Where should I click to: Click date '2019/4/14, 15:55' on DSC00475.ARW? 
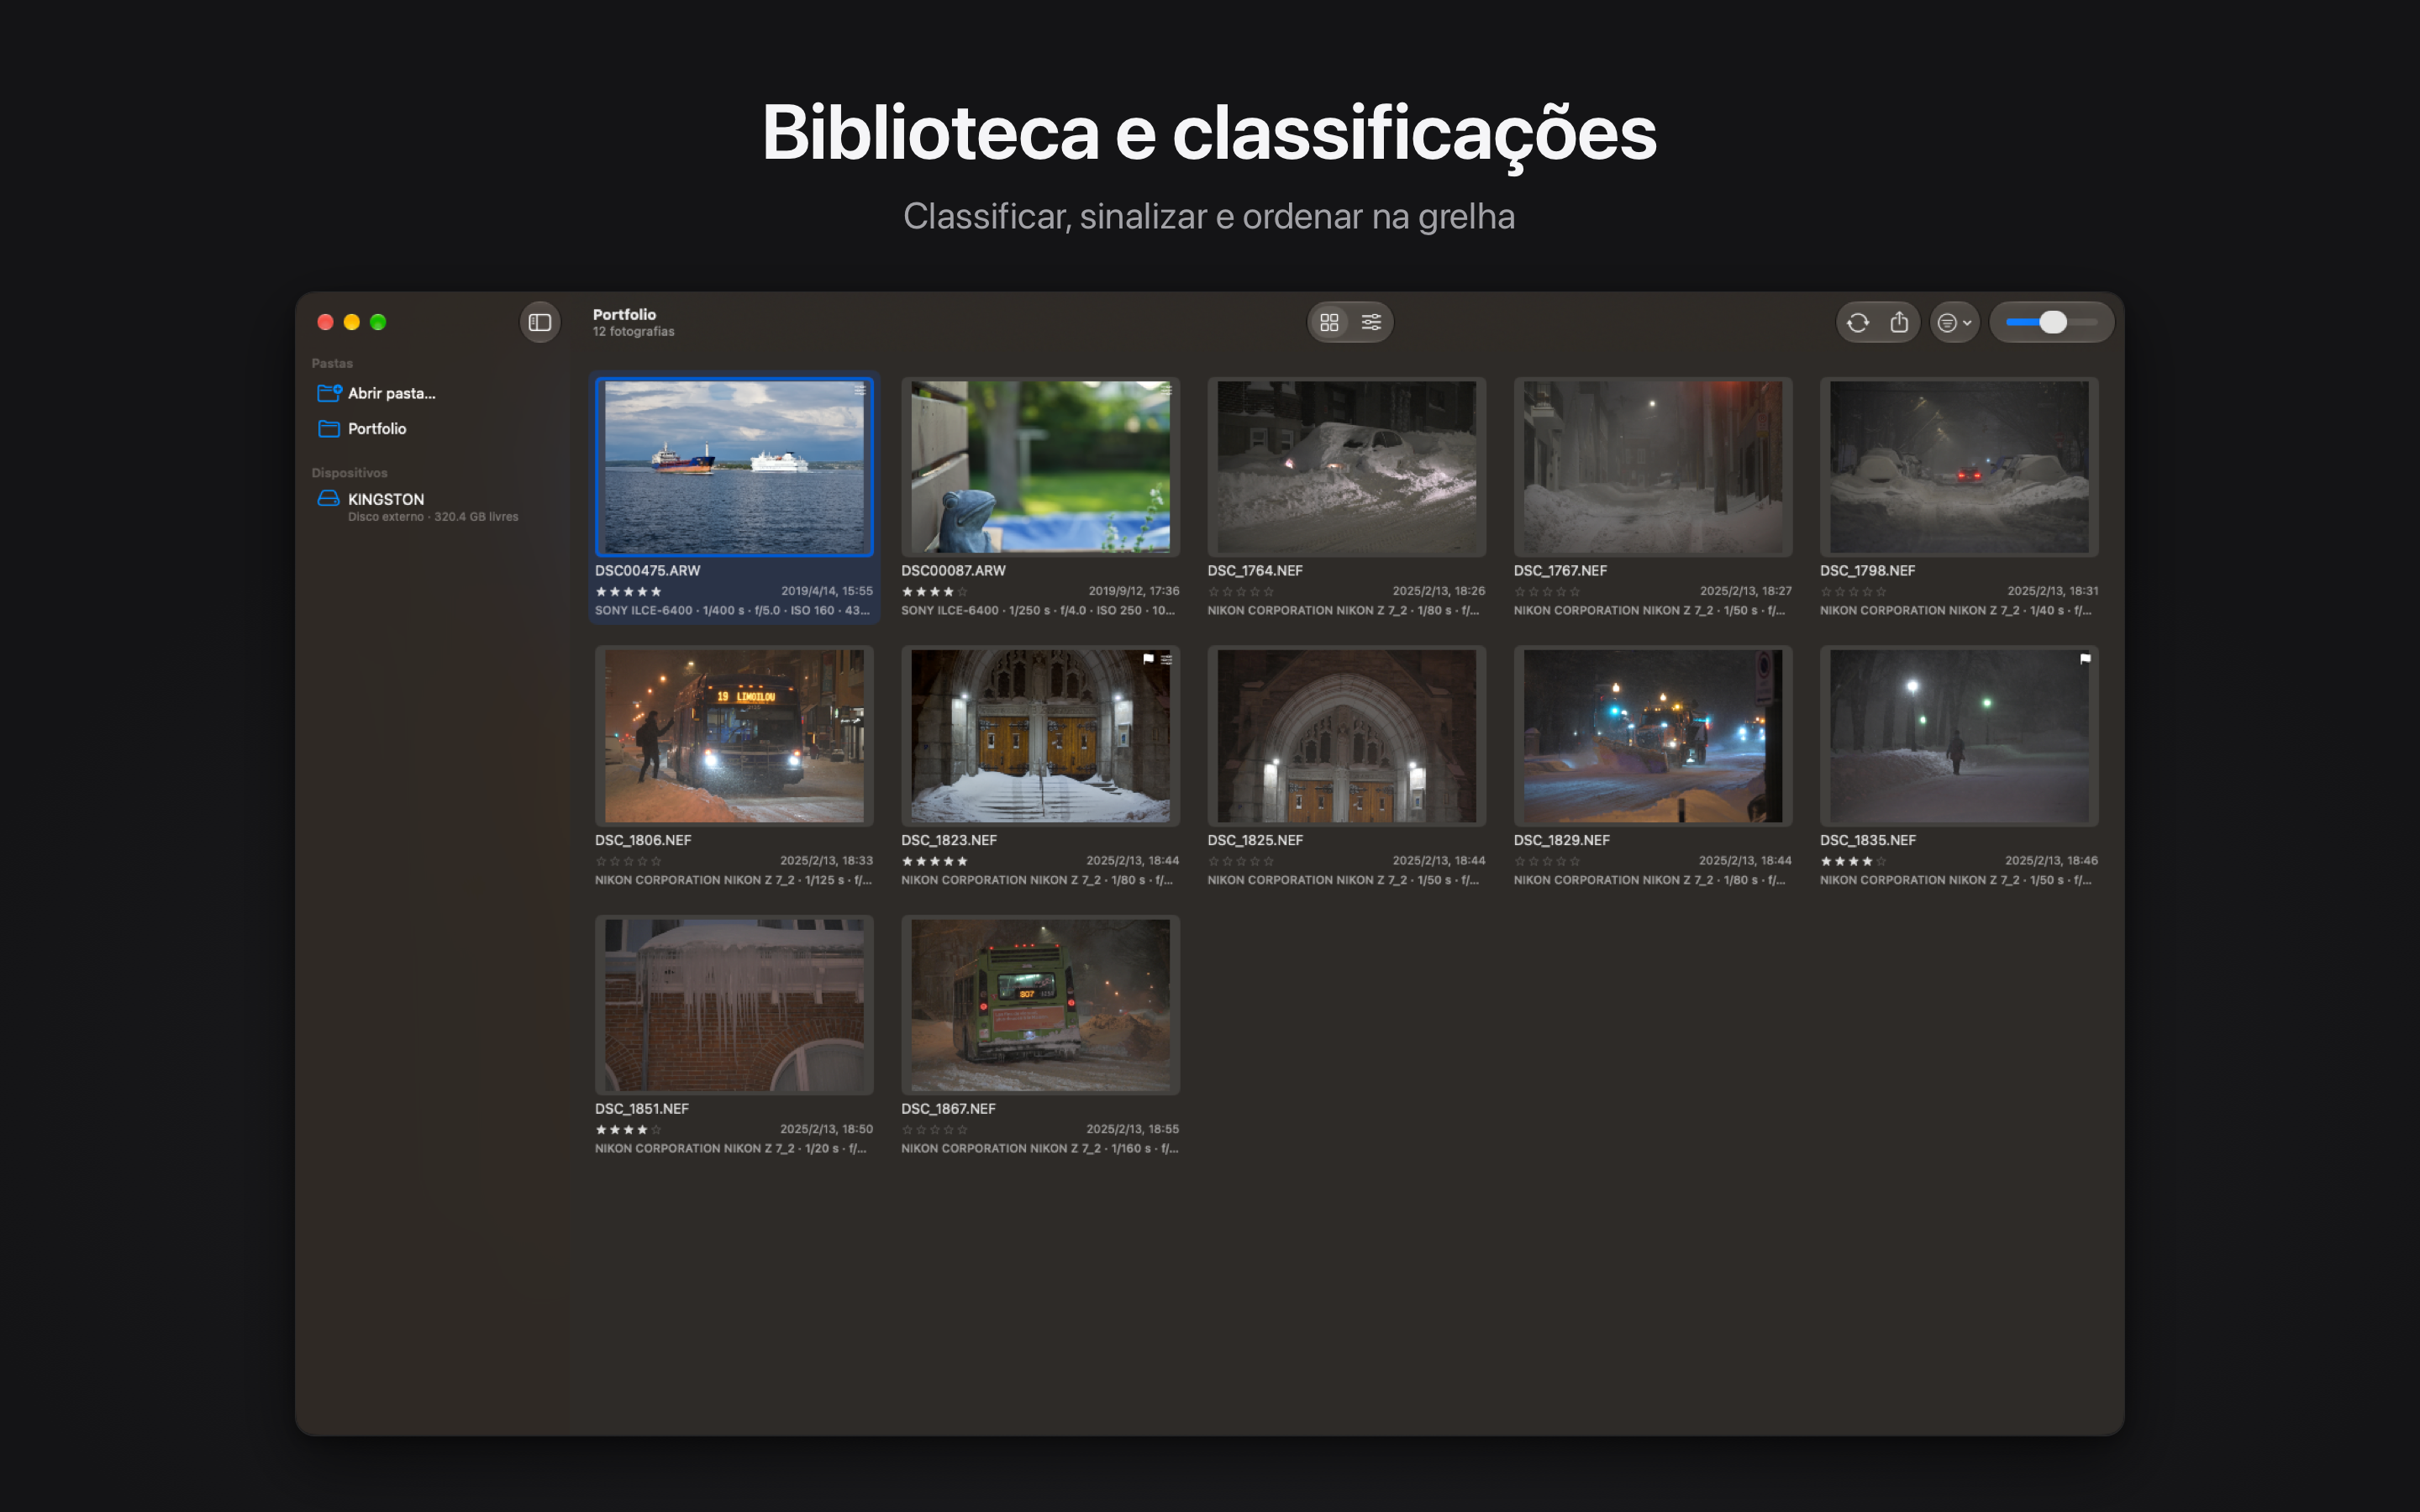(x=826, y=592)
